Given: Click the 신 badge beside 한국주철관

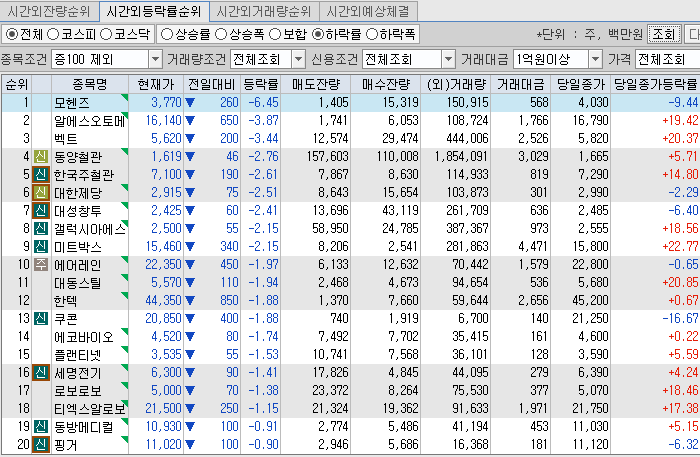Looking at the screenshot, I should click(41, 174).
